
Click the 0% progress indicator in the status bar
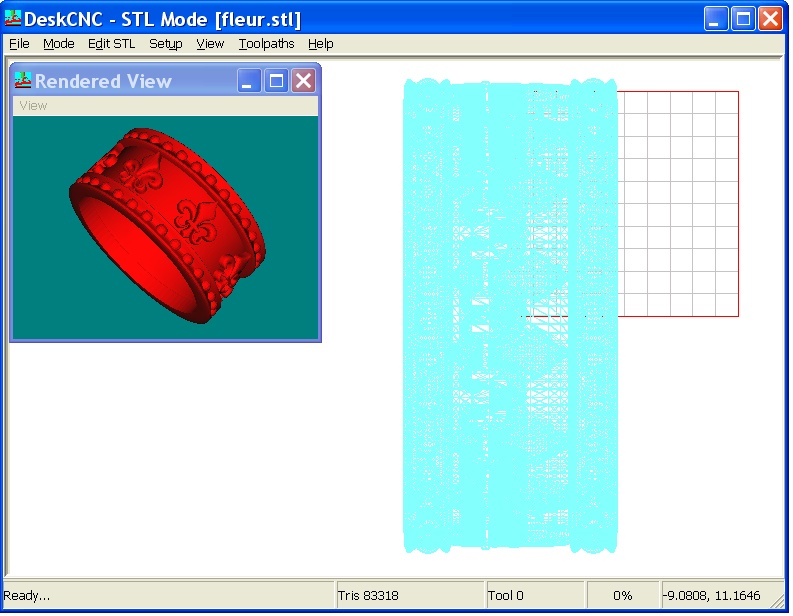[x=622, y=596]
